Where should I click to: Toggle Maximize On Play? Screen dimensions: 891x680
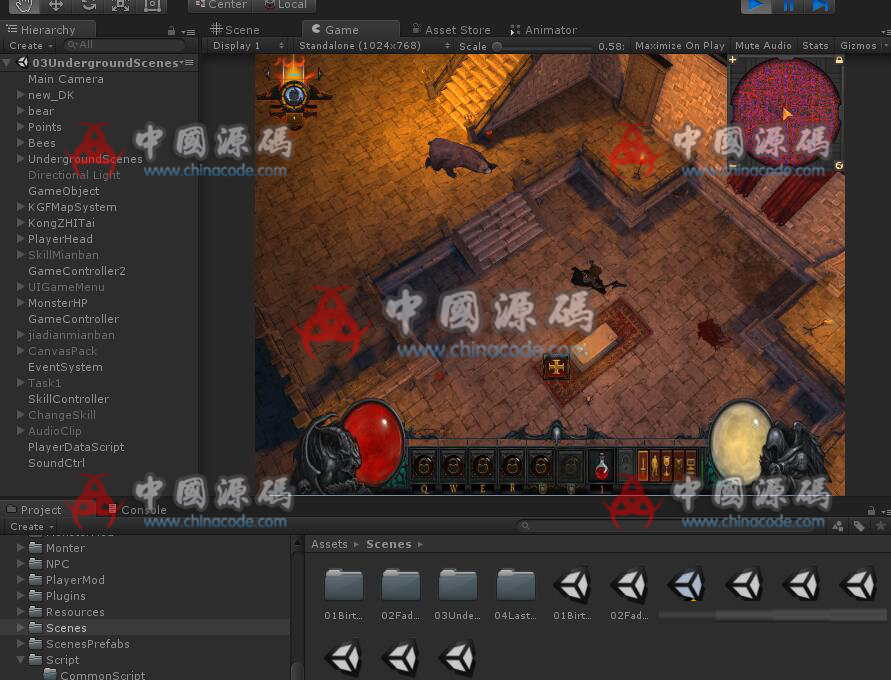point(679,46)
